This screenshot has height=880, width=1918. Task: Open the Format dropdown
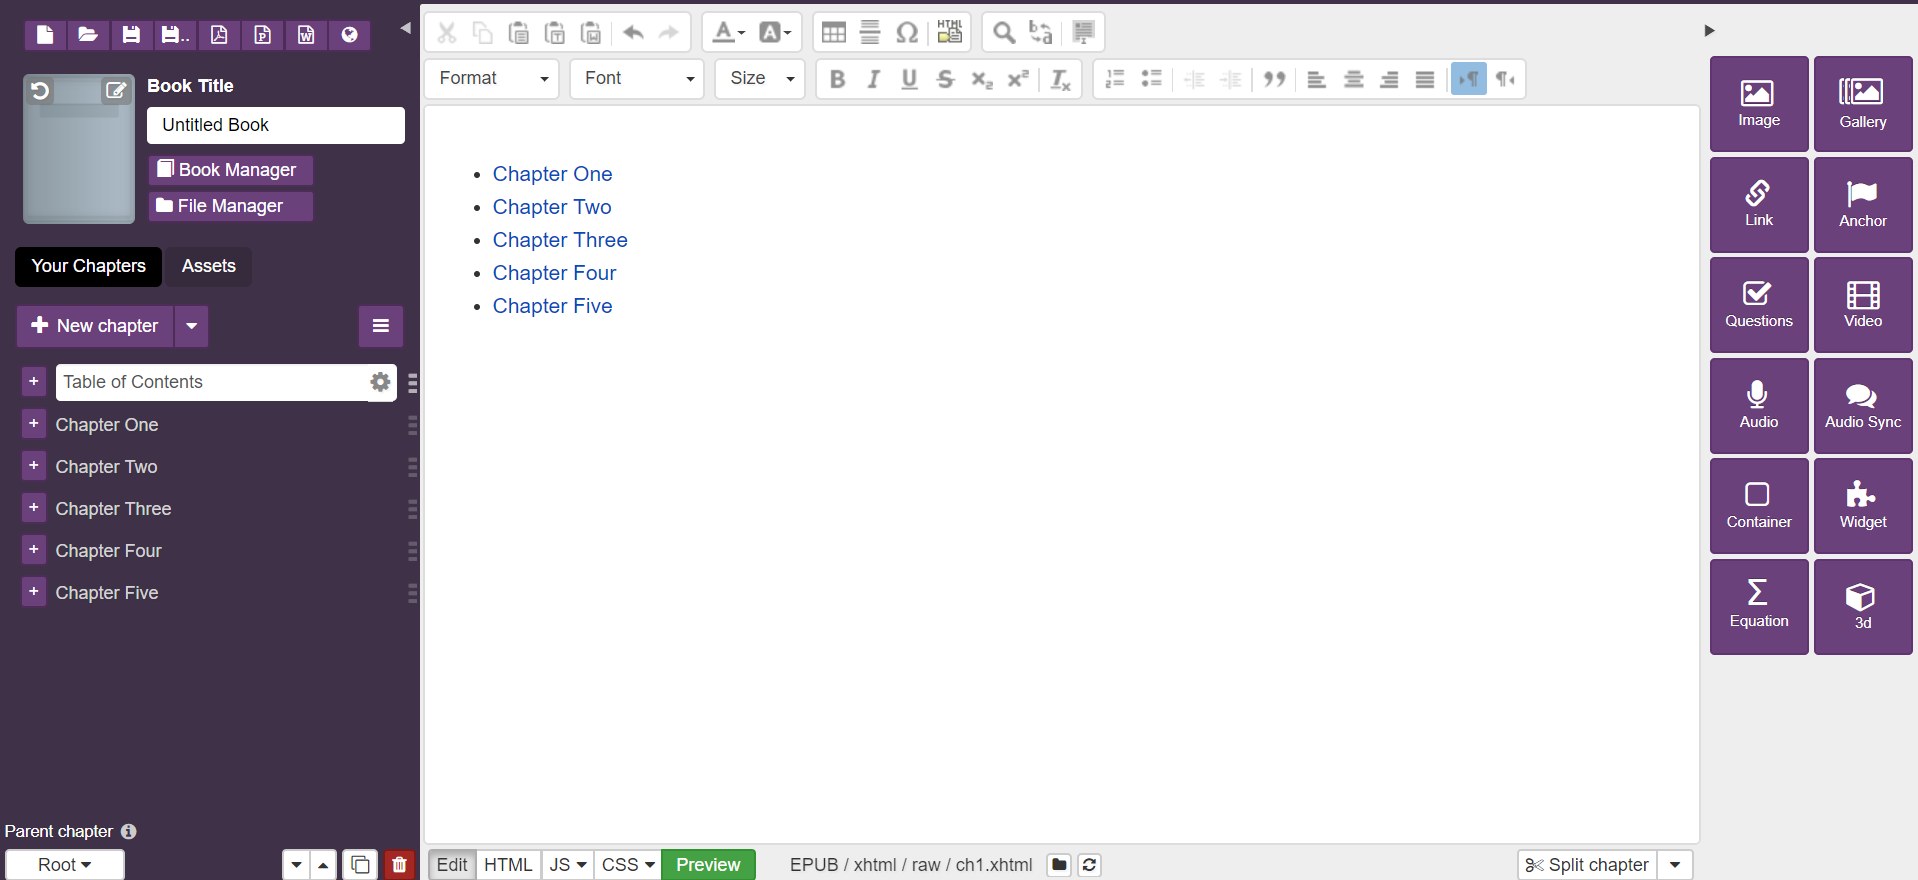tap(493, 79)
